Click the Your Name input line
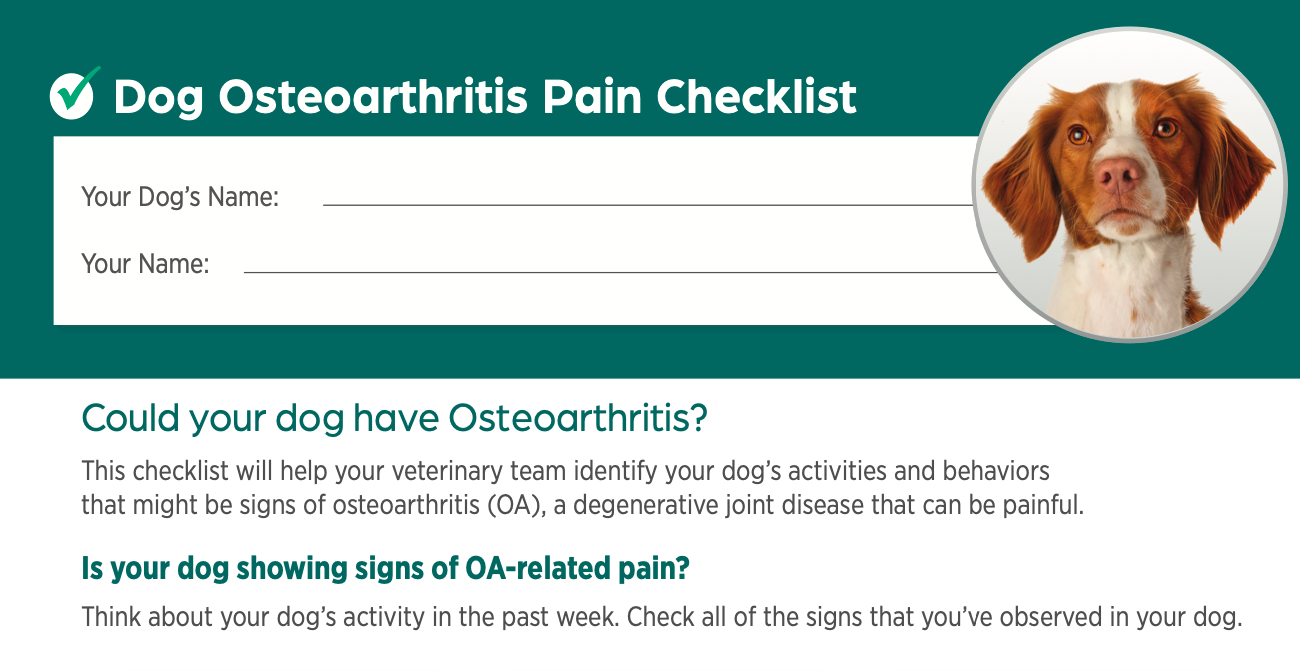This screenshot has width=1300, height=671. pos(620,271)
